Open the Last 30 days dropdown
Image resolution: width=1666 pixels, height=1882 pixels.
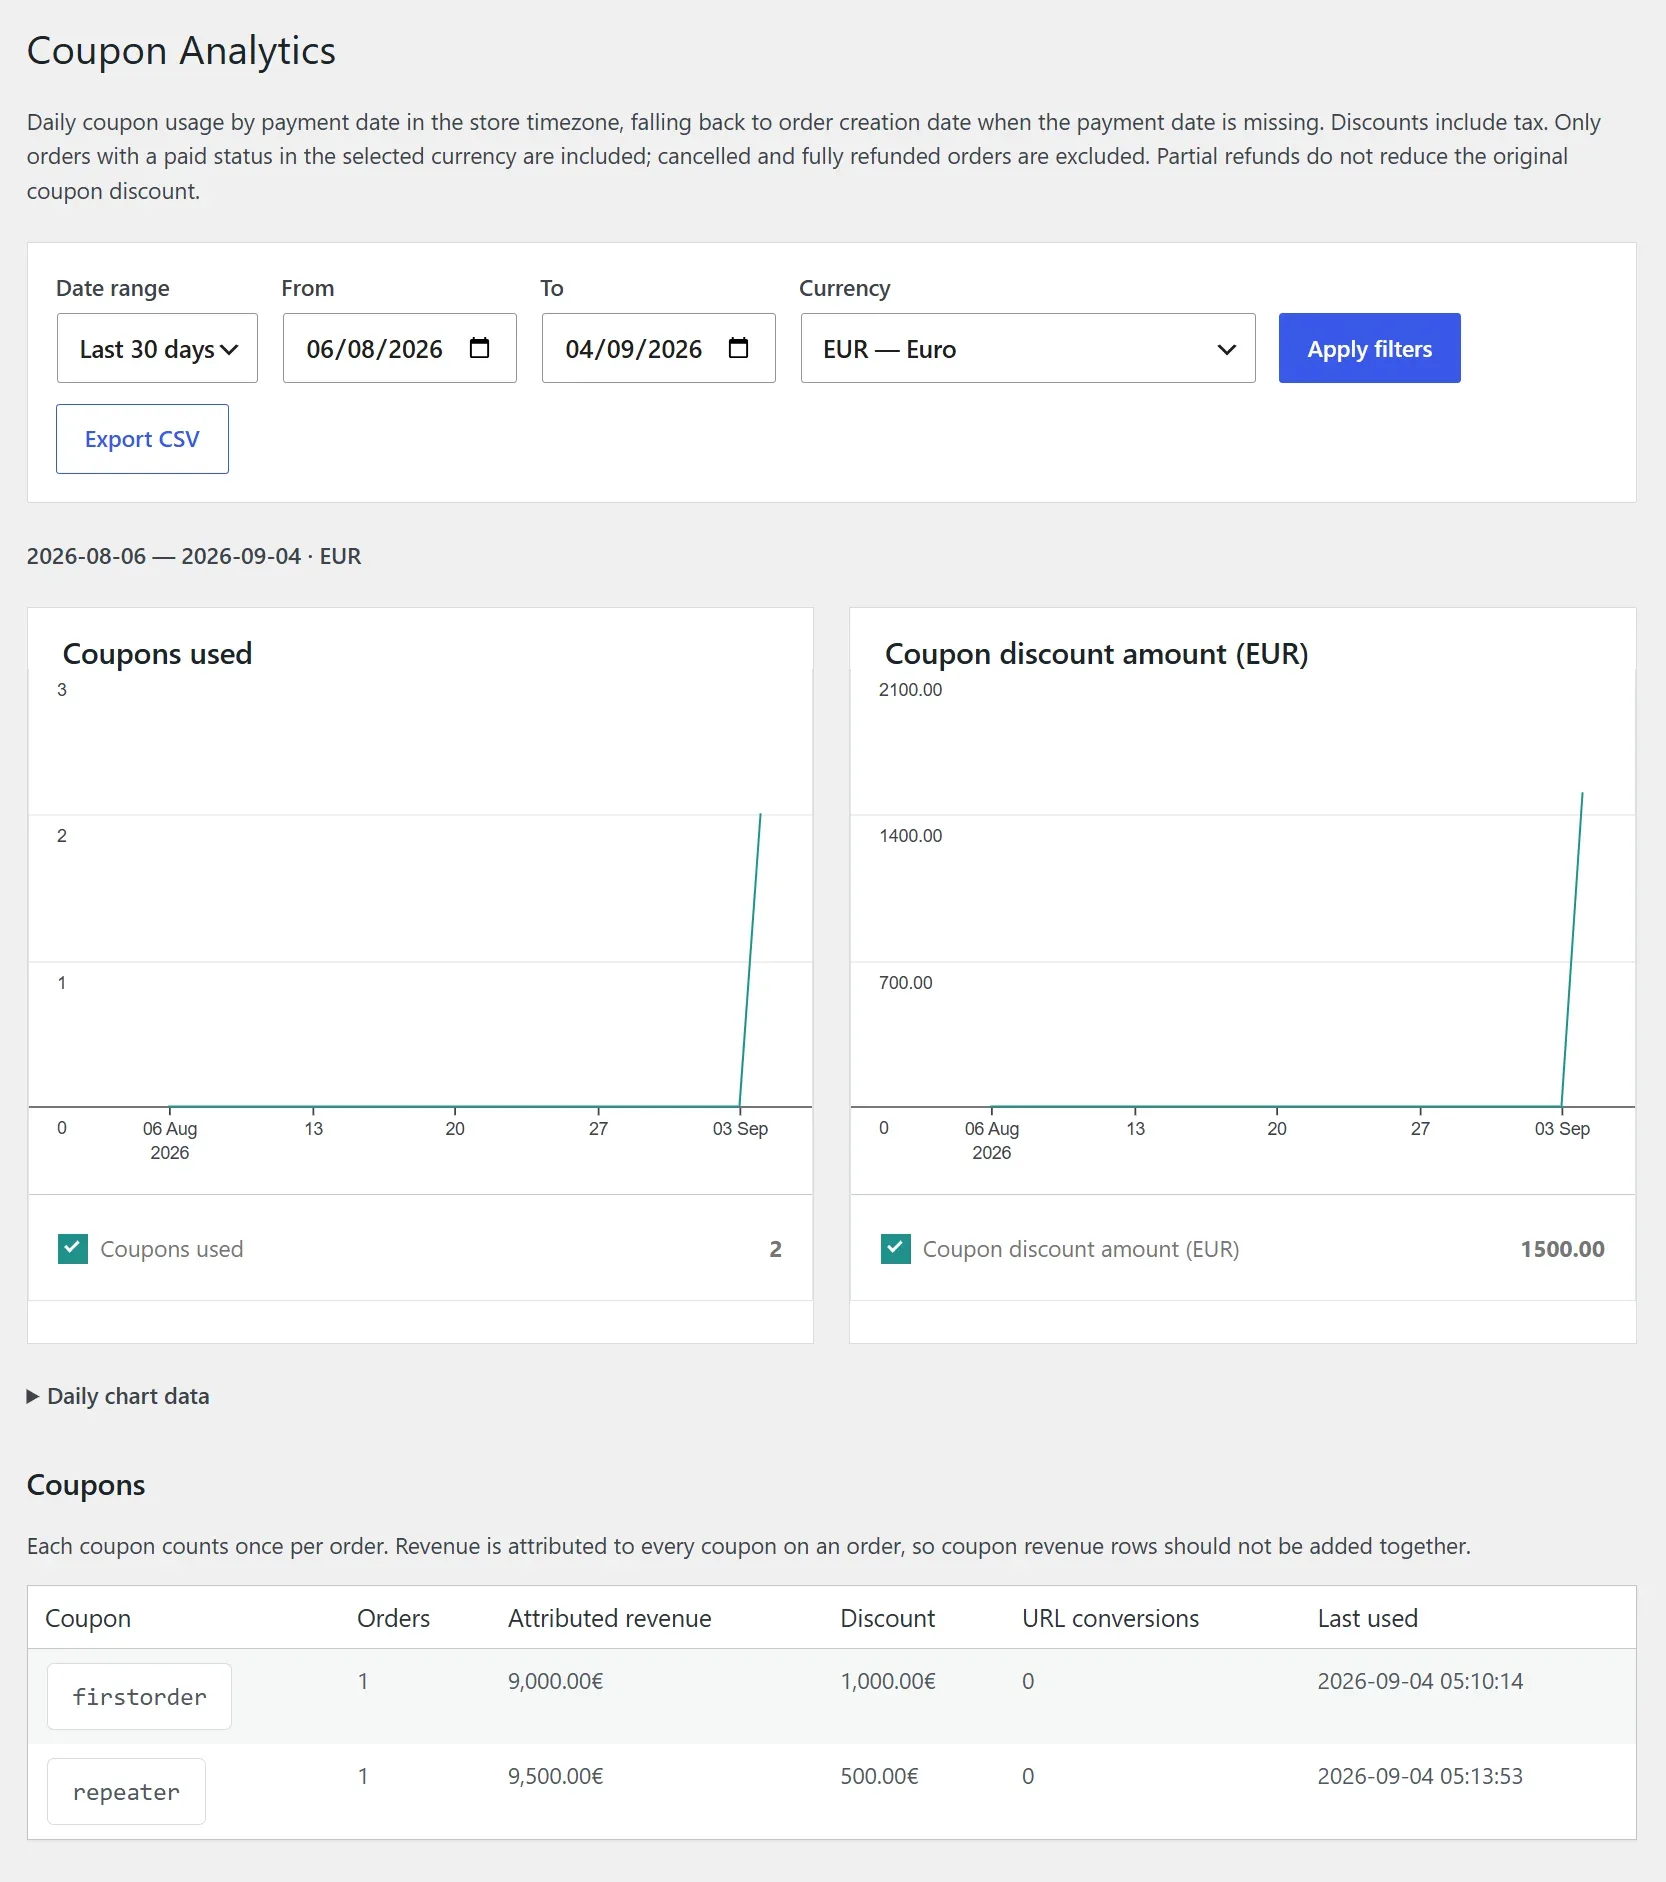(x=157, y=348)
